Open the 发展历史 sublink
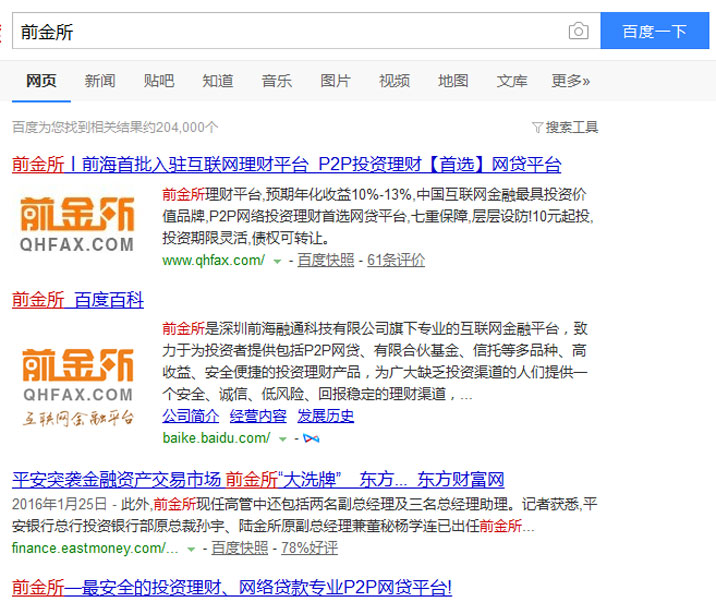The height and width of the screenshot is (602, 716). click(x=326, y=416)
